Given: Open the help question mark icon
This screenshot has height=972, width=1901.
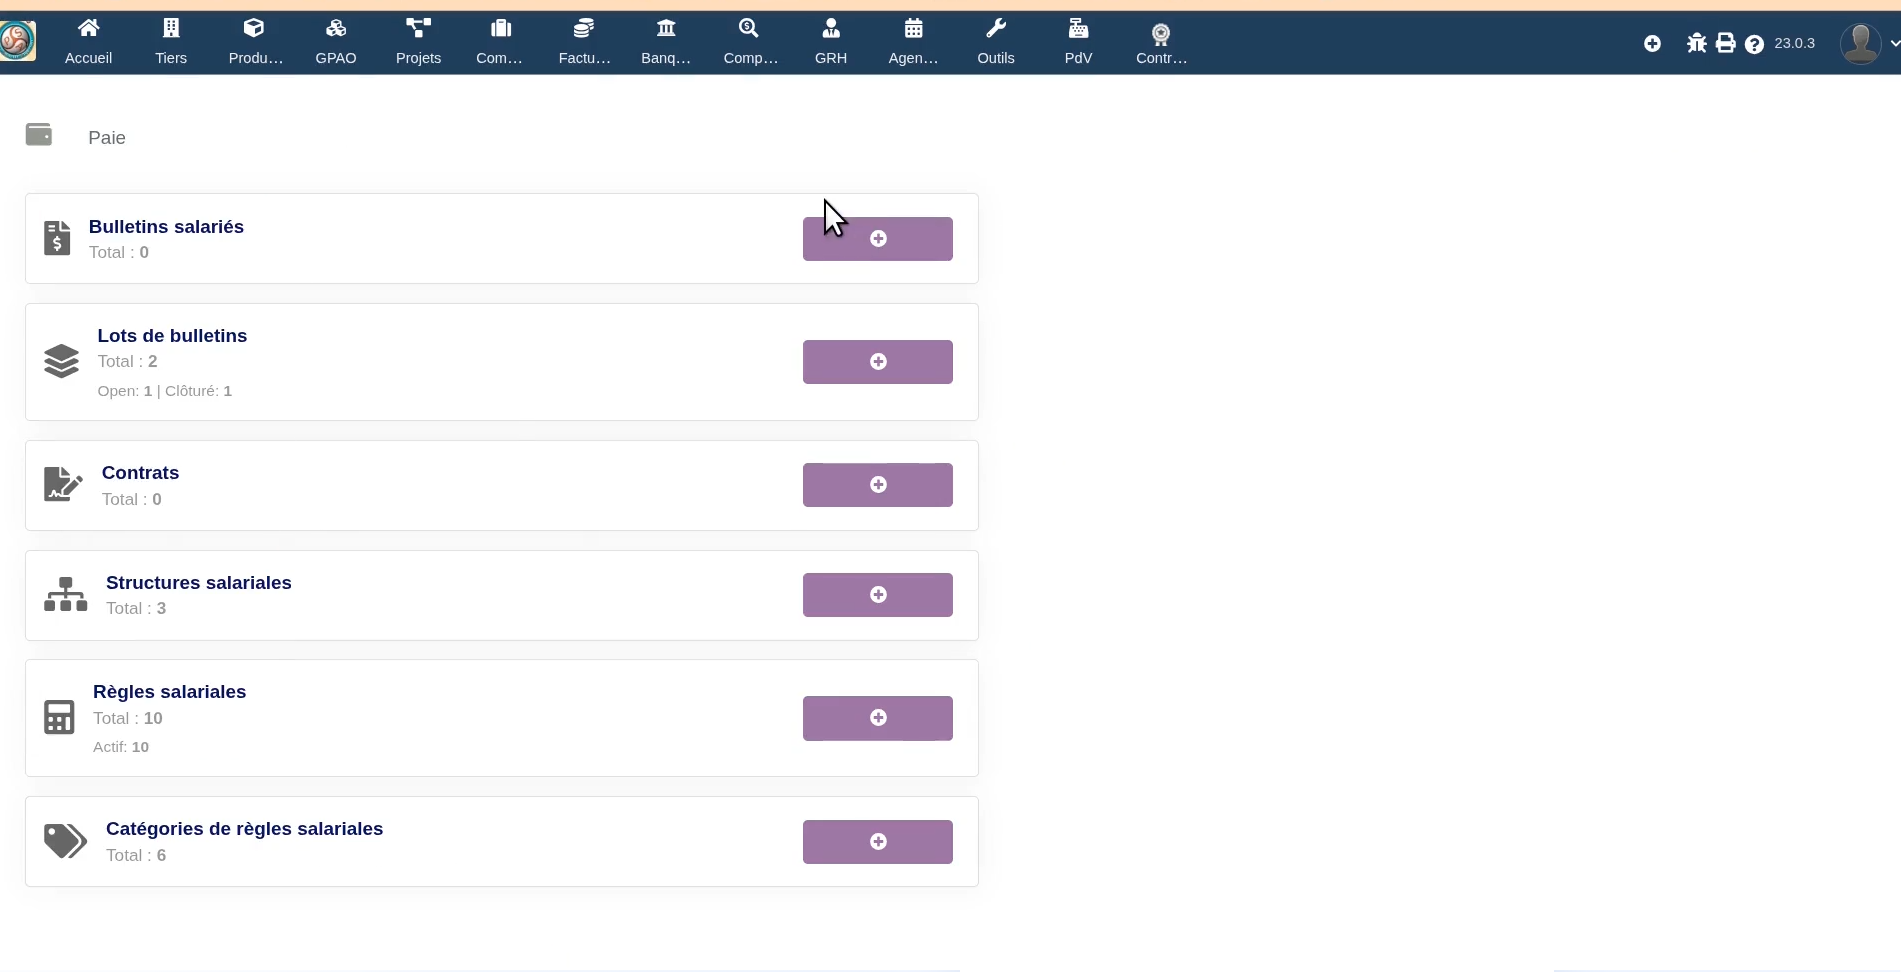Looking at the screenshot, I should [x=1754, y=44].
